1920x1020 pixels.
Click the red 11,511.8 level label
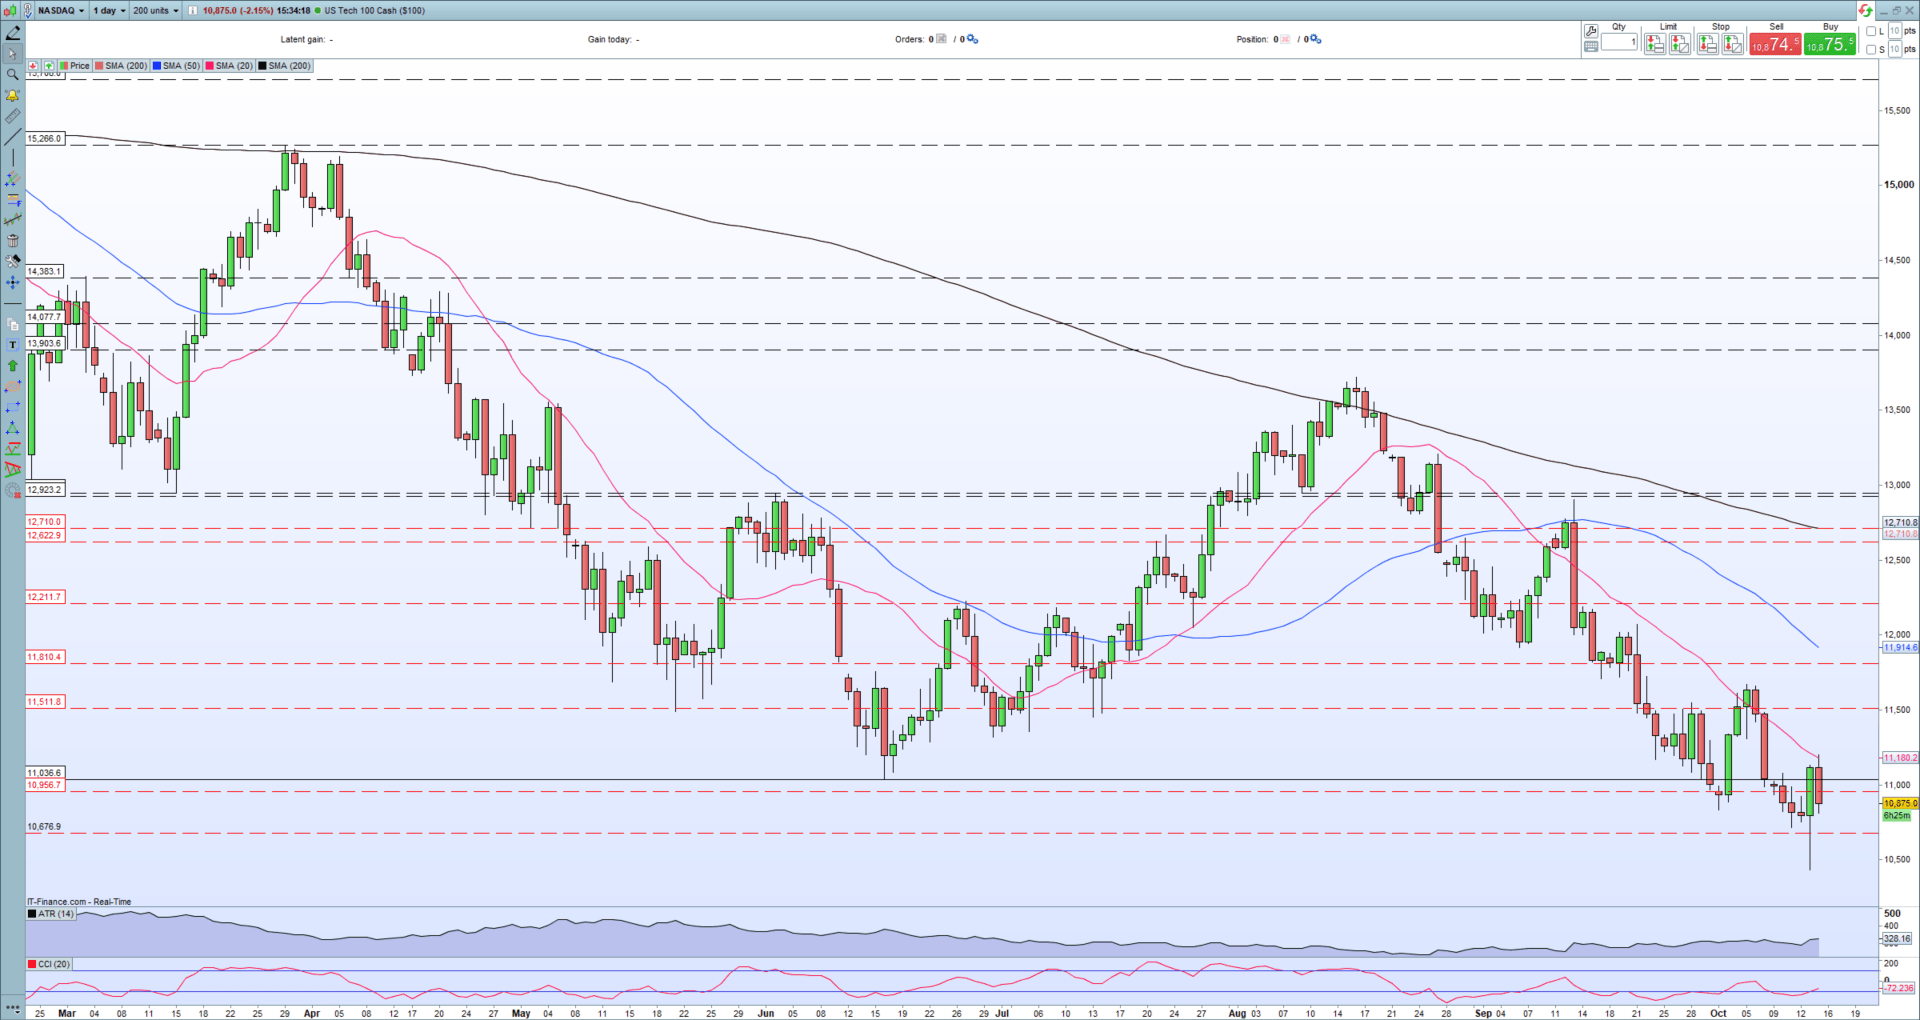[x=45, y=702]
